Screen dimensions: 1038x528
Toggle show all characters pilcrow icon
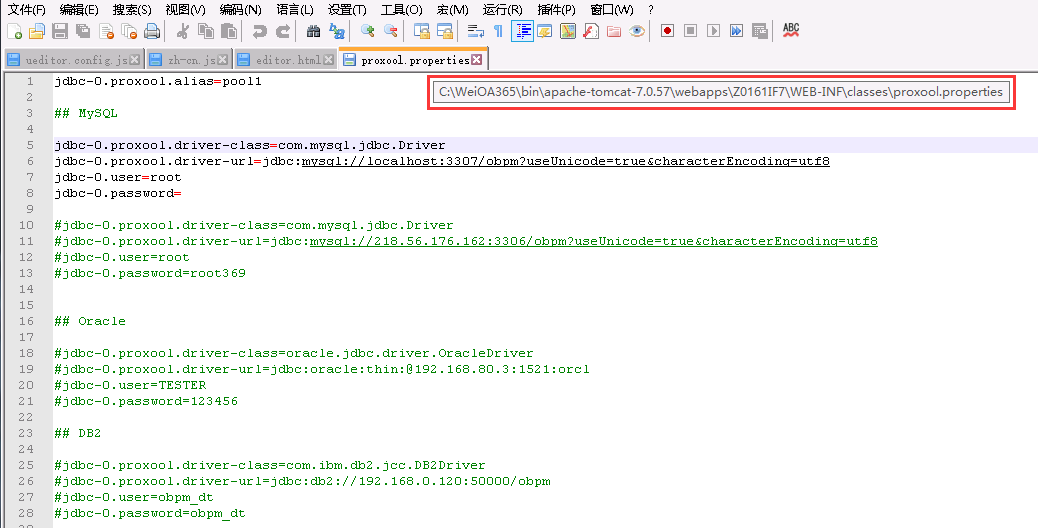click(x=498, y=31)
